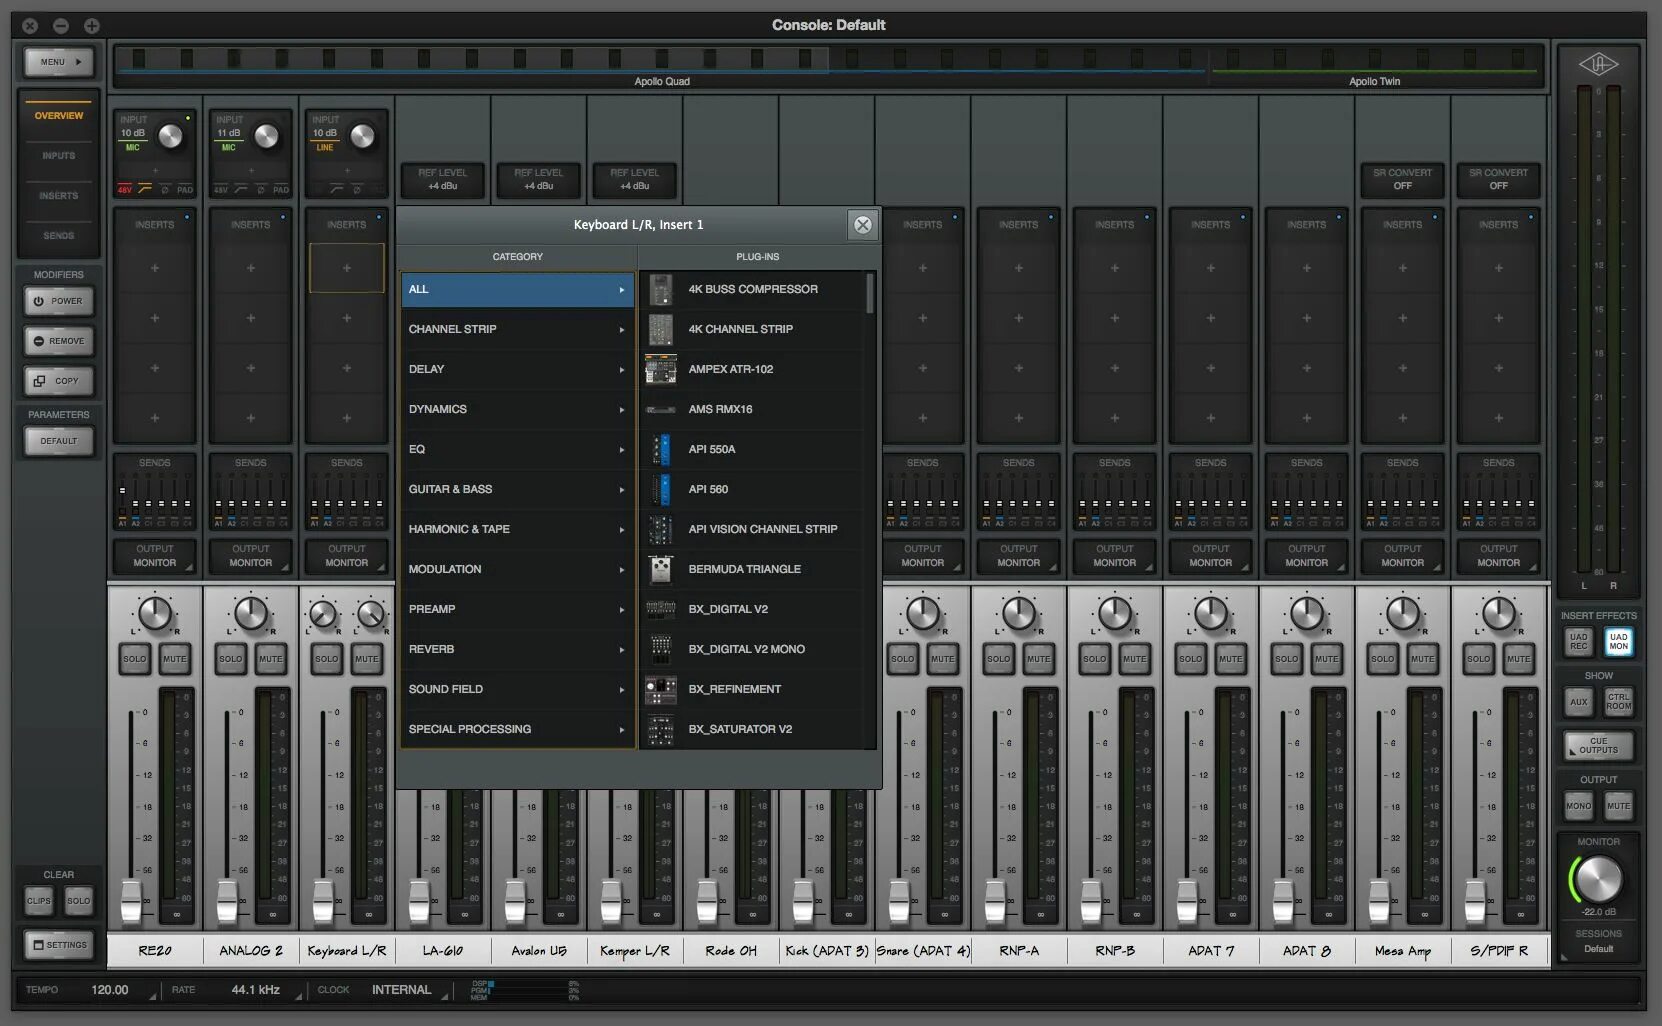Solo the ANALOG 2 channel
1662x1026 pixels.
click(231, 659)
